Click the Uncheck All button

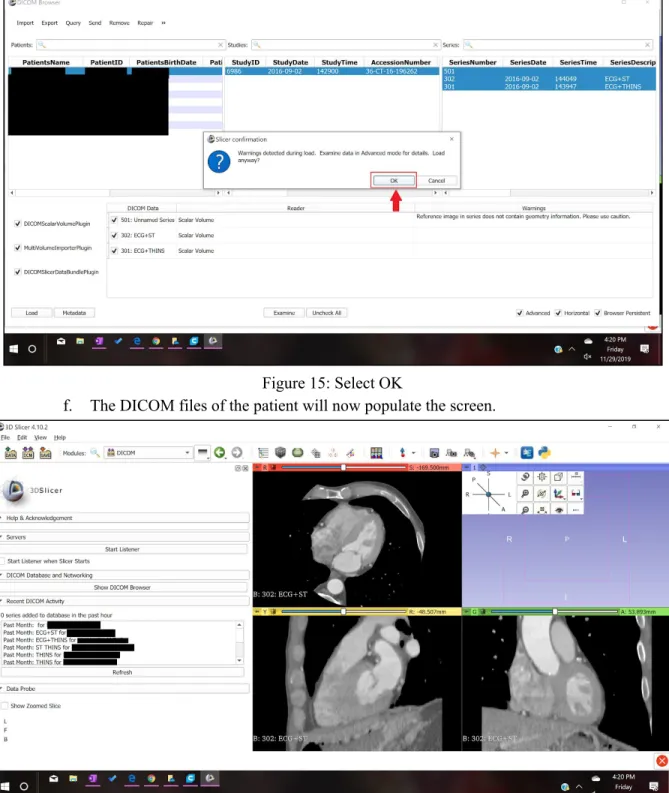coord(327,313)
